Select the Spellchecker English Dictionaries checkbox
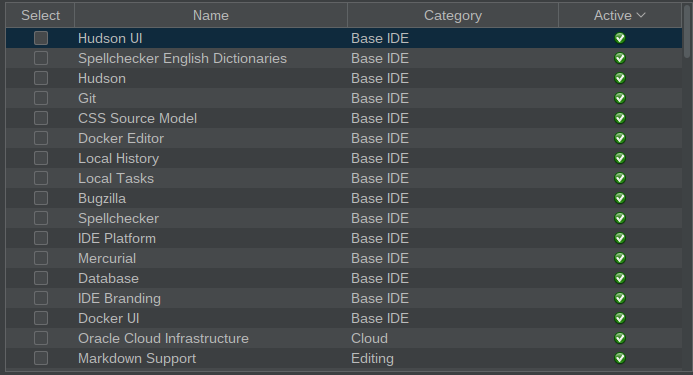This screenshot has height=375, width=693. click(41, 58)
